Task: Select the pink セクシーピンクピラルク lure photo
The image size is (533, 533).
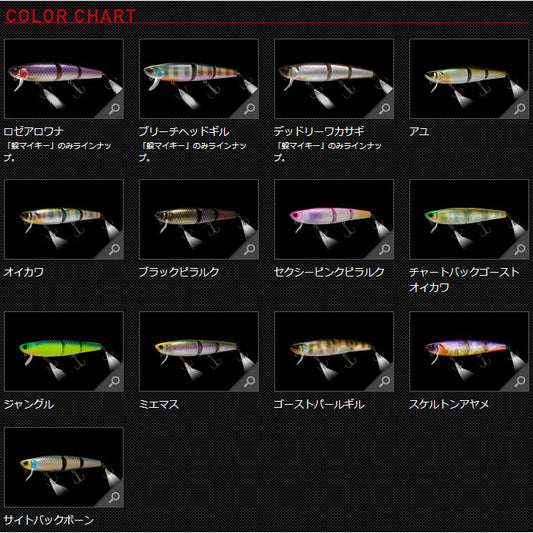Action: pyautogui.click(x=334, y=220)
